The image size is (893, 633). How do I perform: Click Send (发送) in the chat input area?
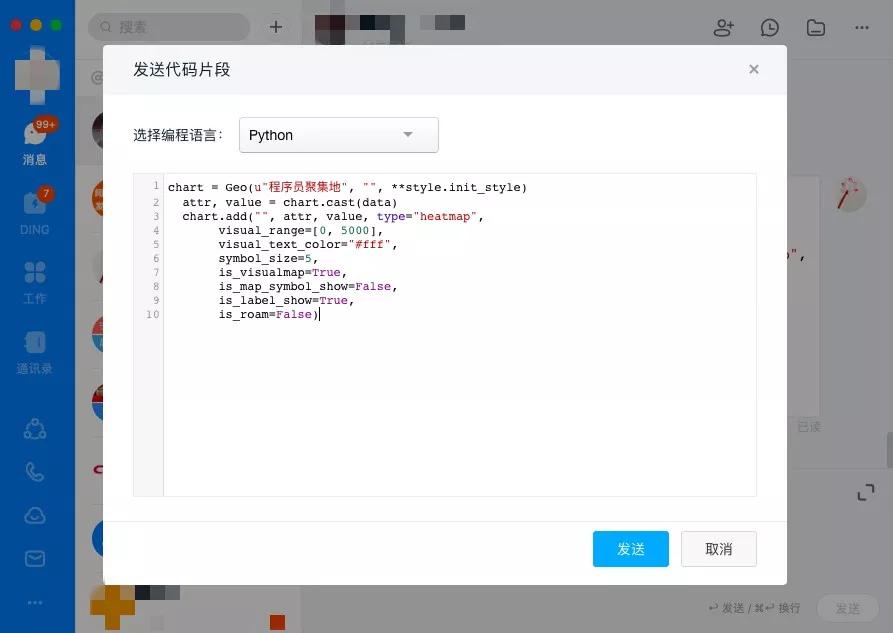coord(848,607)
